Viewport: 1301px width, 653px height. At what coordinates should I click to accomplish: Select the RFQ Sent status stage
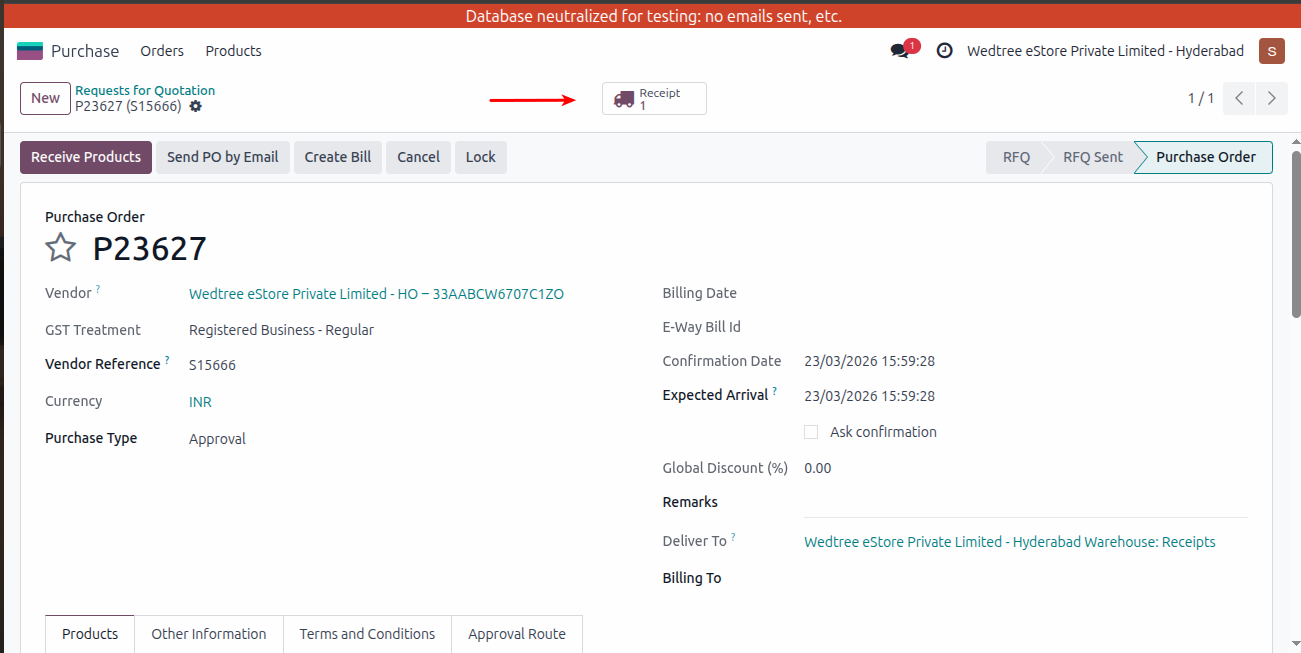1092,157
